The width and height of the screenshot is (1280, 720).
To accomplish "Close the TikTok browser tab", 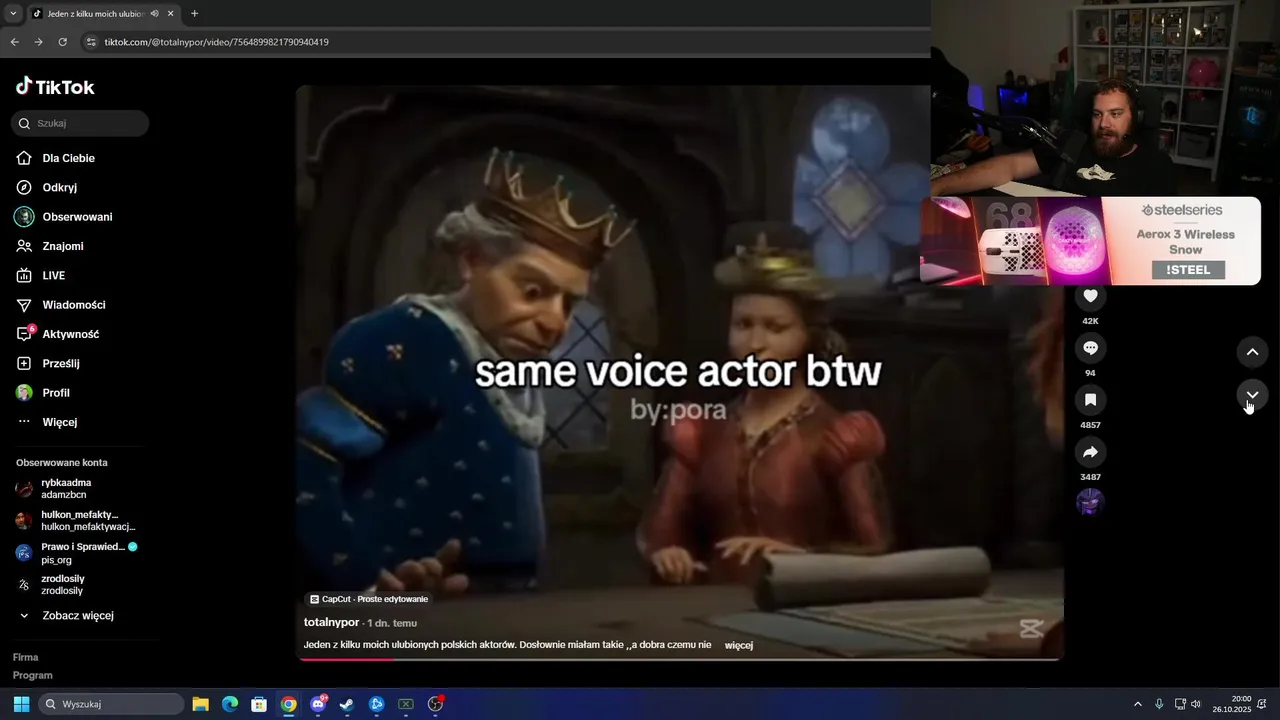I will point(171,14).
